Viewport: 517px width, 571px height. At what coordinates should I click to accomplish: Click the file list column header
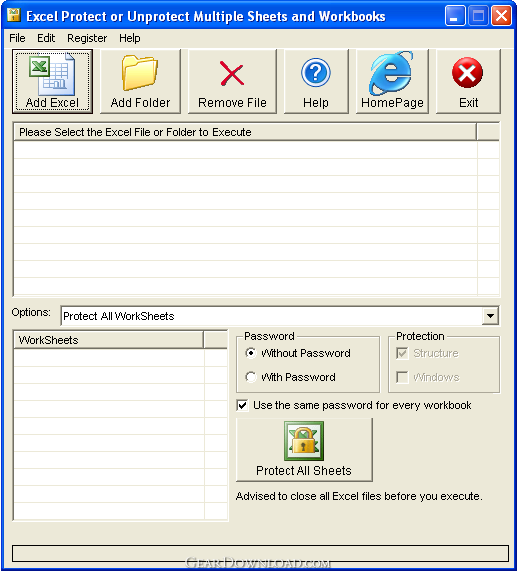[x=245, y=132]
